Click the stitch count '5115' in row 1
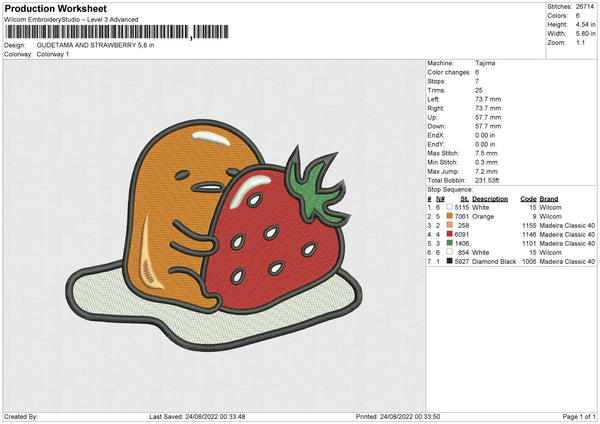 click(x=462, y=207)
